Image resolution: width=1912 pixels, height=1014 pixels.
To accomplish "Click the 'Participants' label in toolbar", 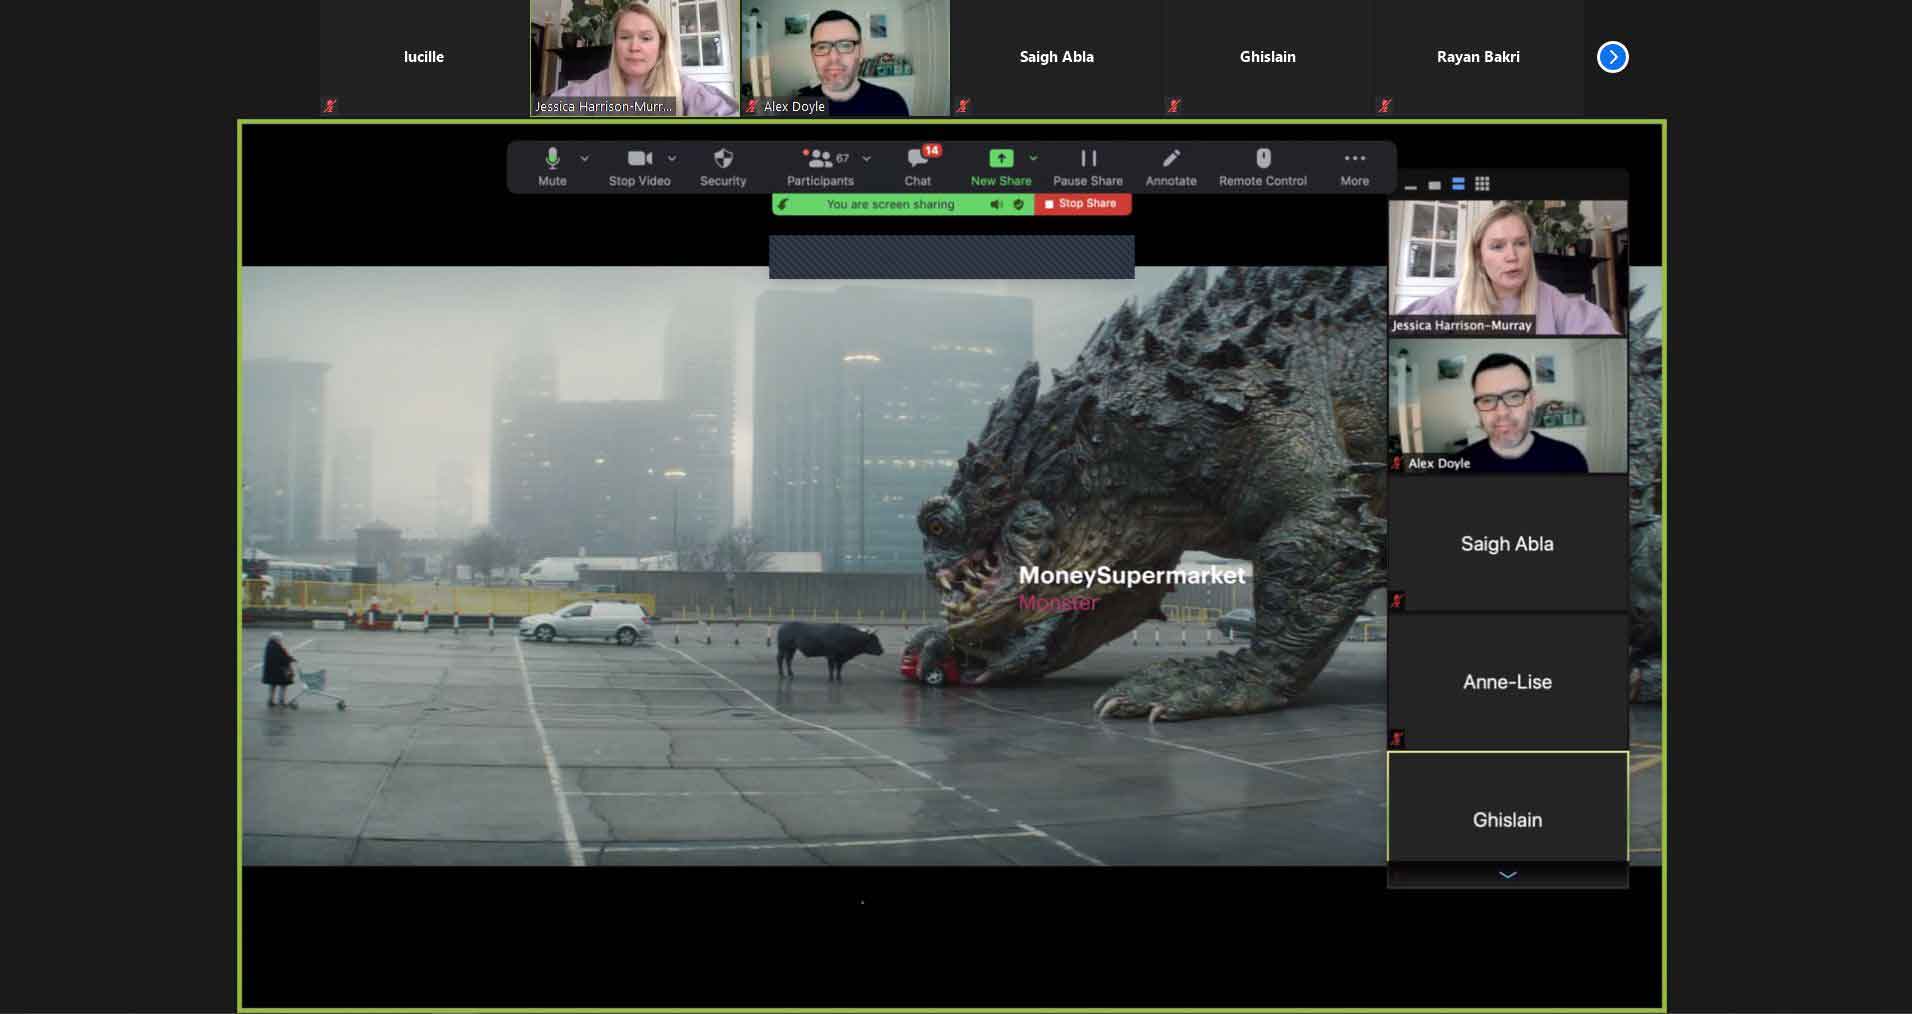I will [x=820, y=181].
